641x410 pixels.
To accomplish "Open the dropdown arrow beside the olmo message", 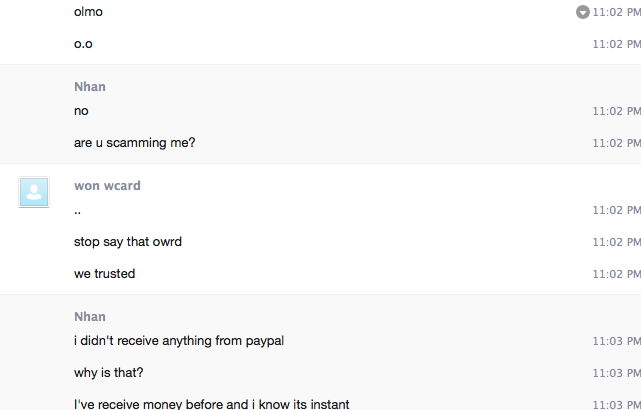I will 583,12.
